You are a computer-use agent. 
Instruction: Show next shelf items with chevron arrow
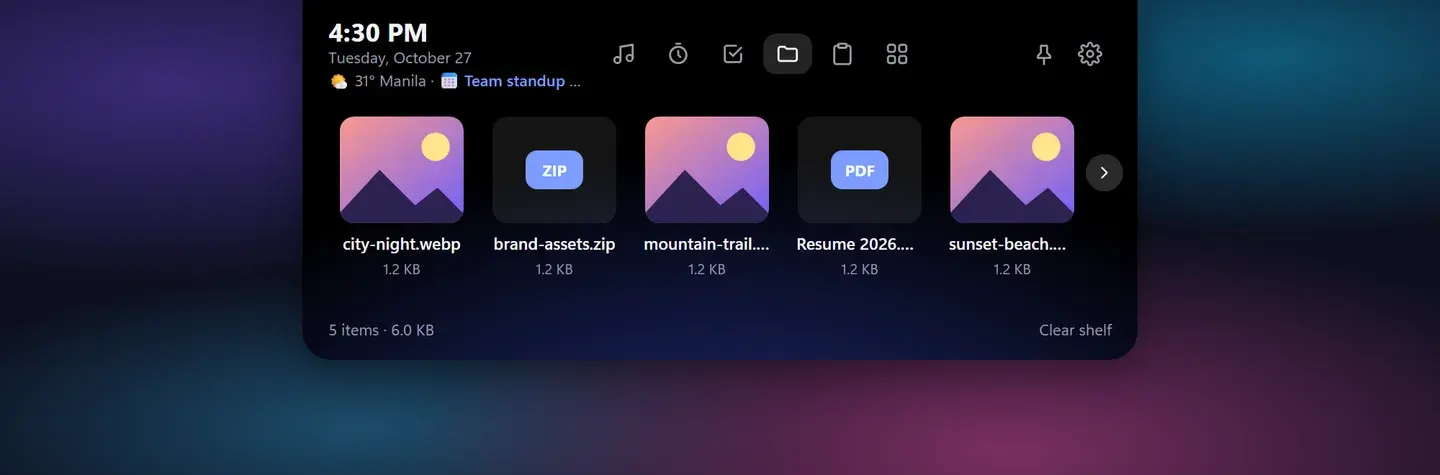(1104, 172)
